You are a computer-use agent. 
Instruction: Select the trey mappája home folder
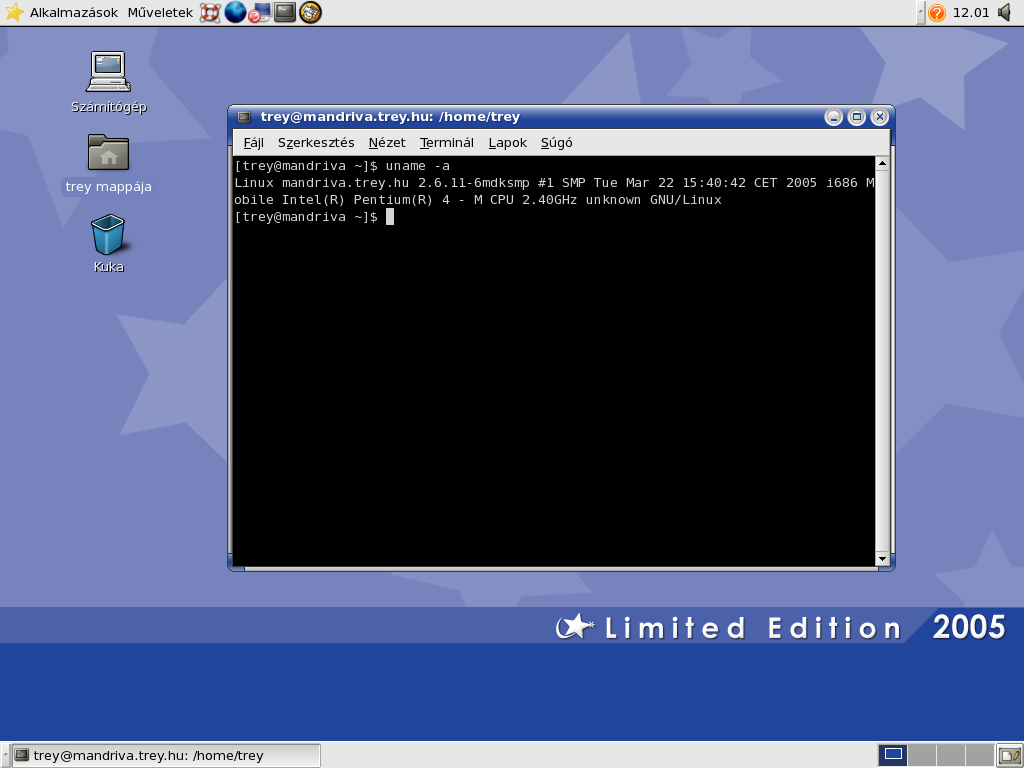coord(108,164)
